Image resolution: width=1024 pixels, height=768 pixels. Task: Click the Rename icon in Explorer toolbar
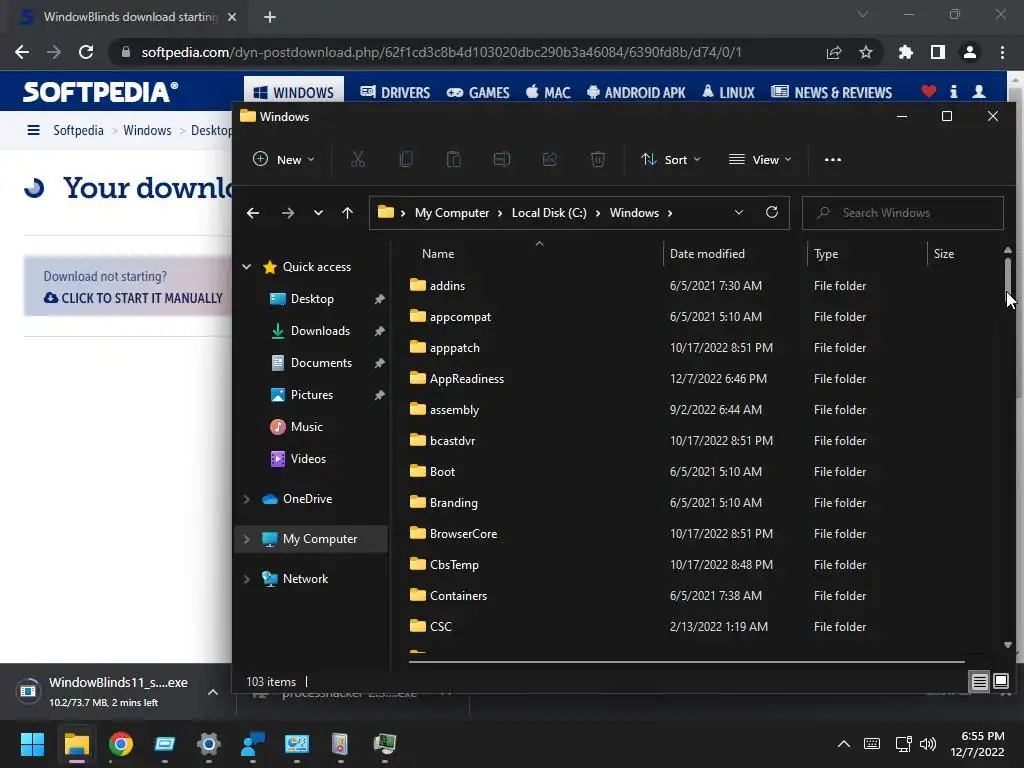pos(502,159)
